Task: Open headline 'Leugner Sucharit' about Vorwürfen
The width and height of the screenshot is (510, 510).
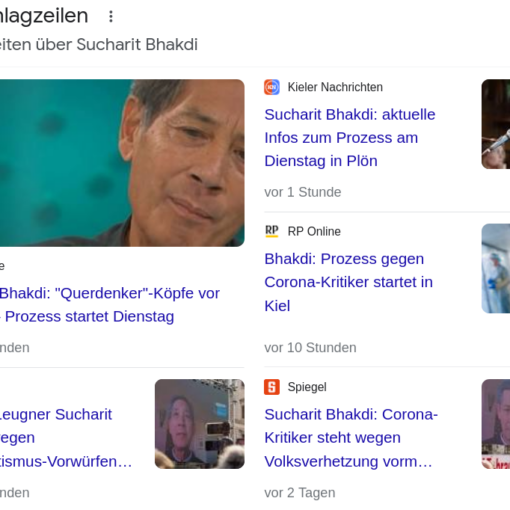Action: [66, 438]
